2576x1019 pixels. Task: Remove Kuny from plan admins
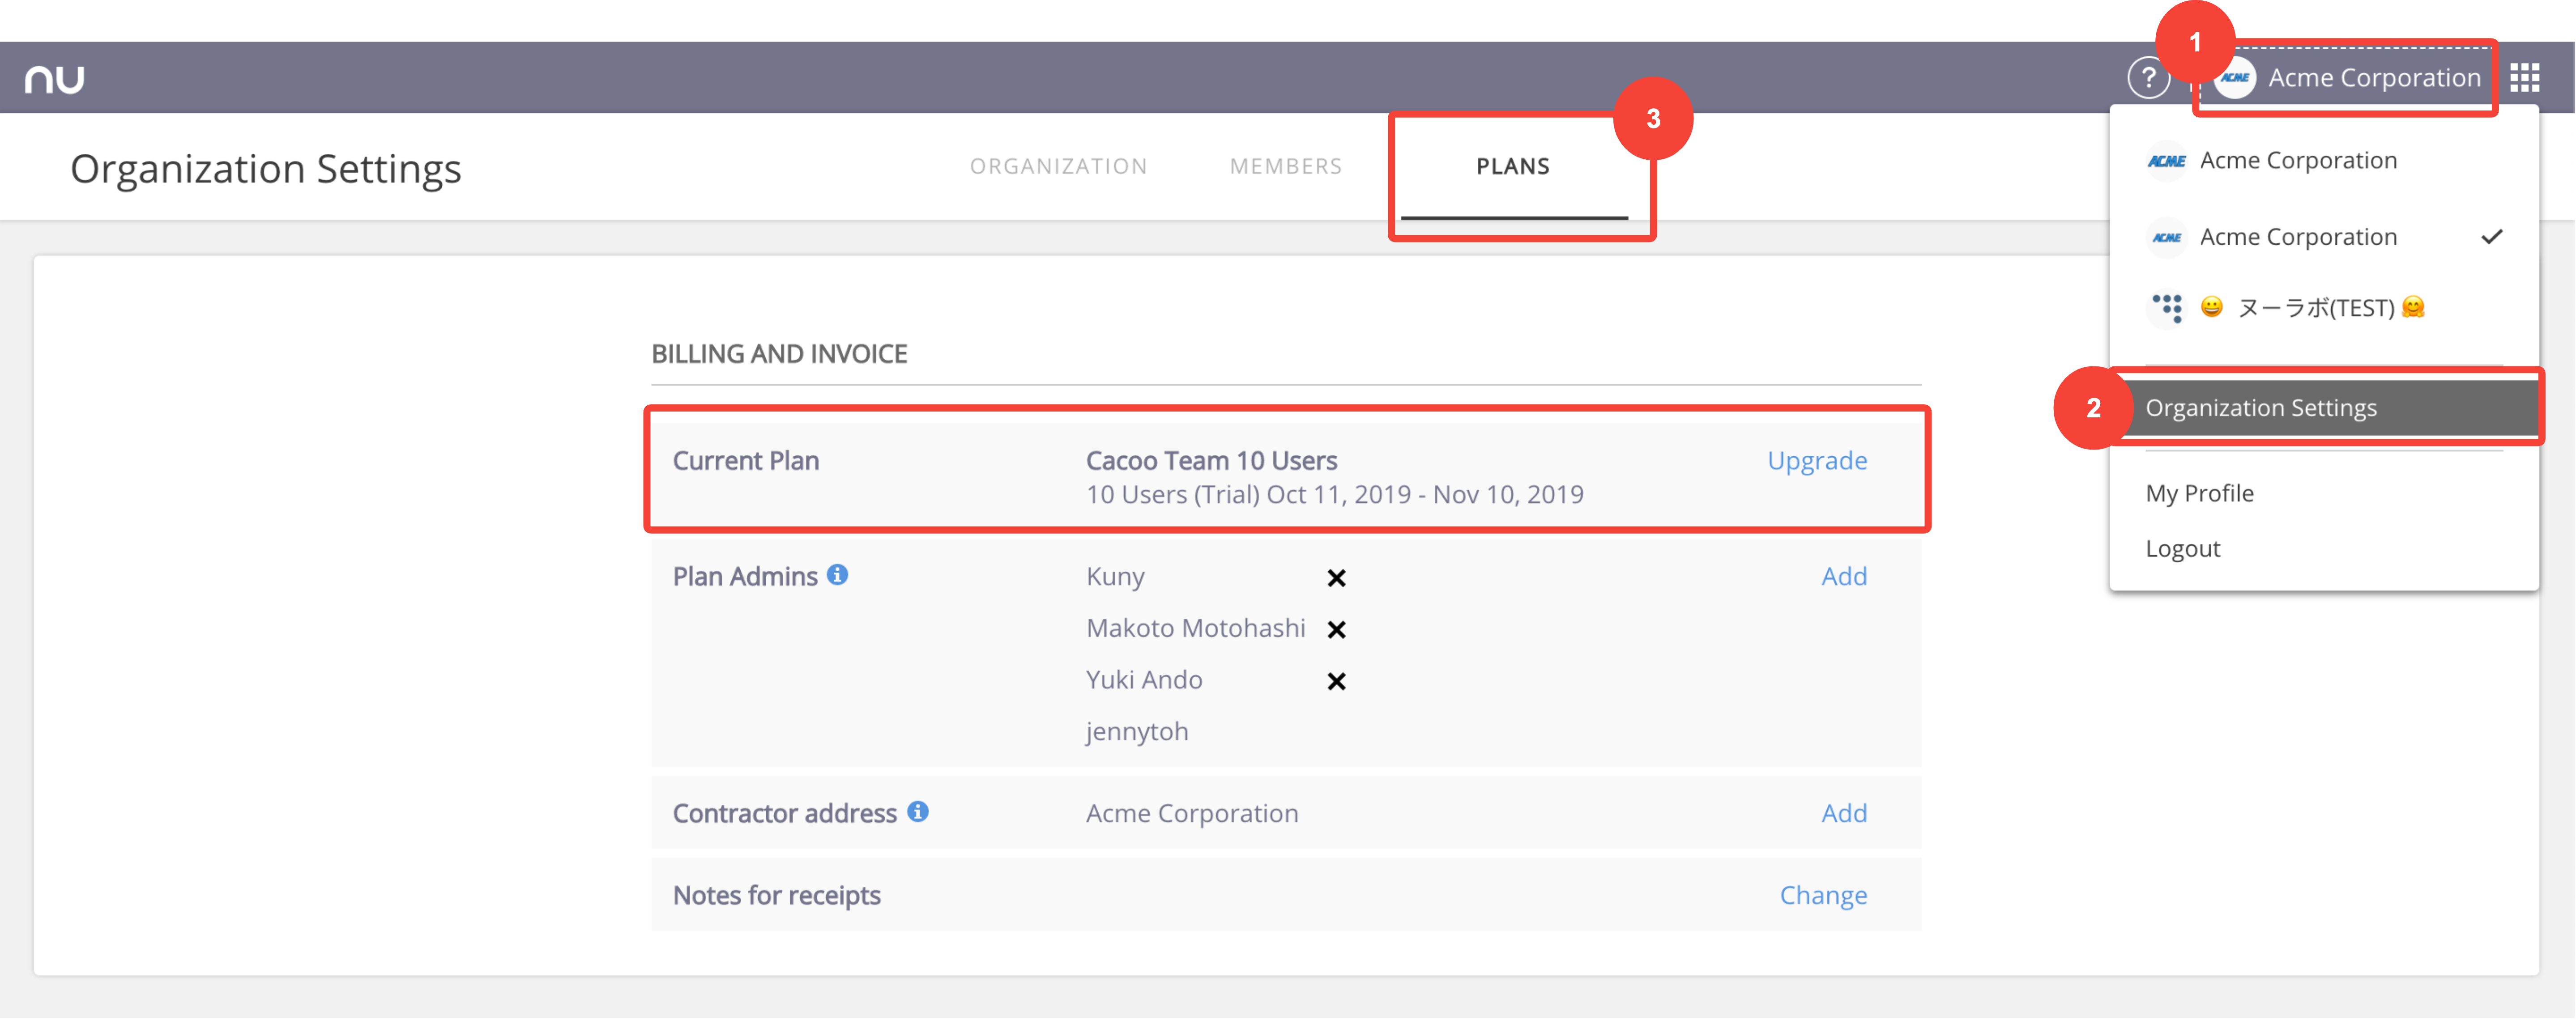tap(1336, 578)
